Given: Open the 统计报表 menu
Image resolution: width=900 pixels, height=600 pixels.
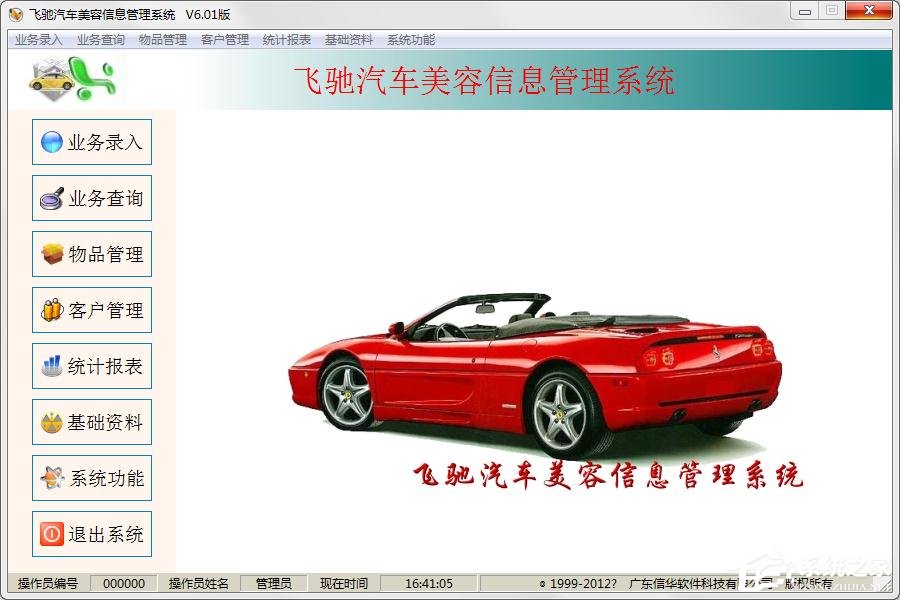Looking at the screenshot, I should [286, 40].
